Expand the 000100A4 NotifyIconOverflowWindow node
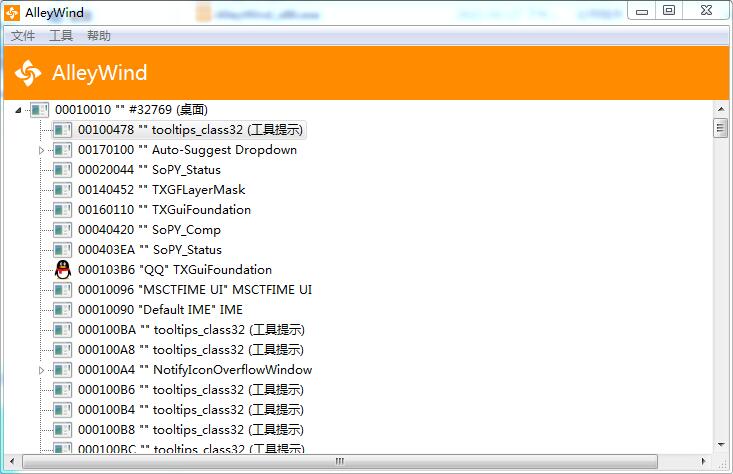This screenshot has width=733, height=474. click(x=41, y=370)
